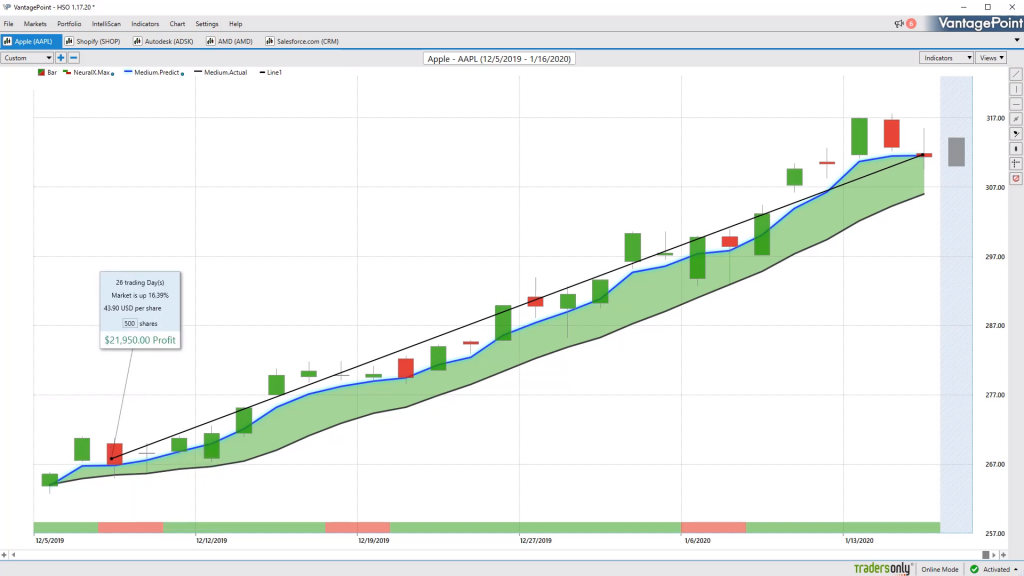Click the red trend strip segment near 1/6/2020

click(713, 528)
